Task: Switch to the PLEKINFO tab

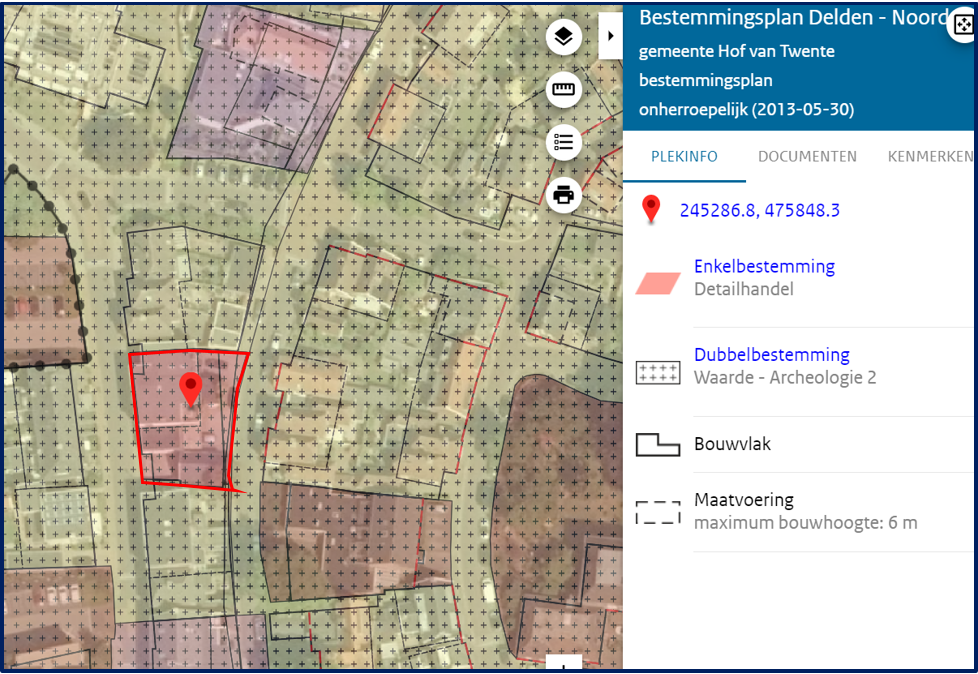Action: (x=684, y=156)
